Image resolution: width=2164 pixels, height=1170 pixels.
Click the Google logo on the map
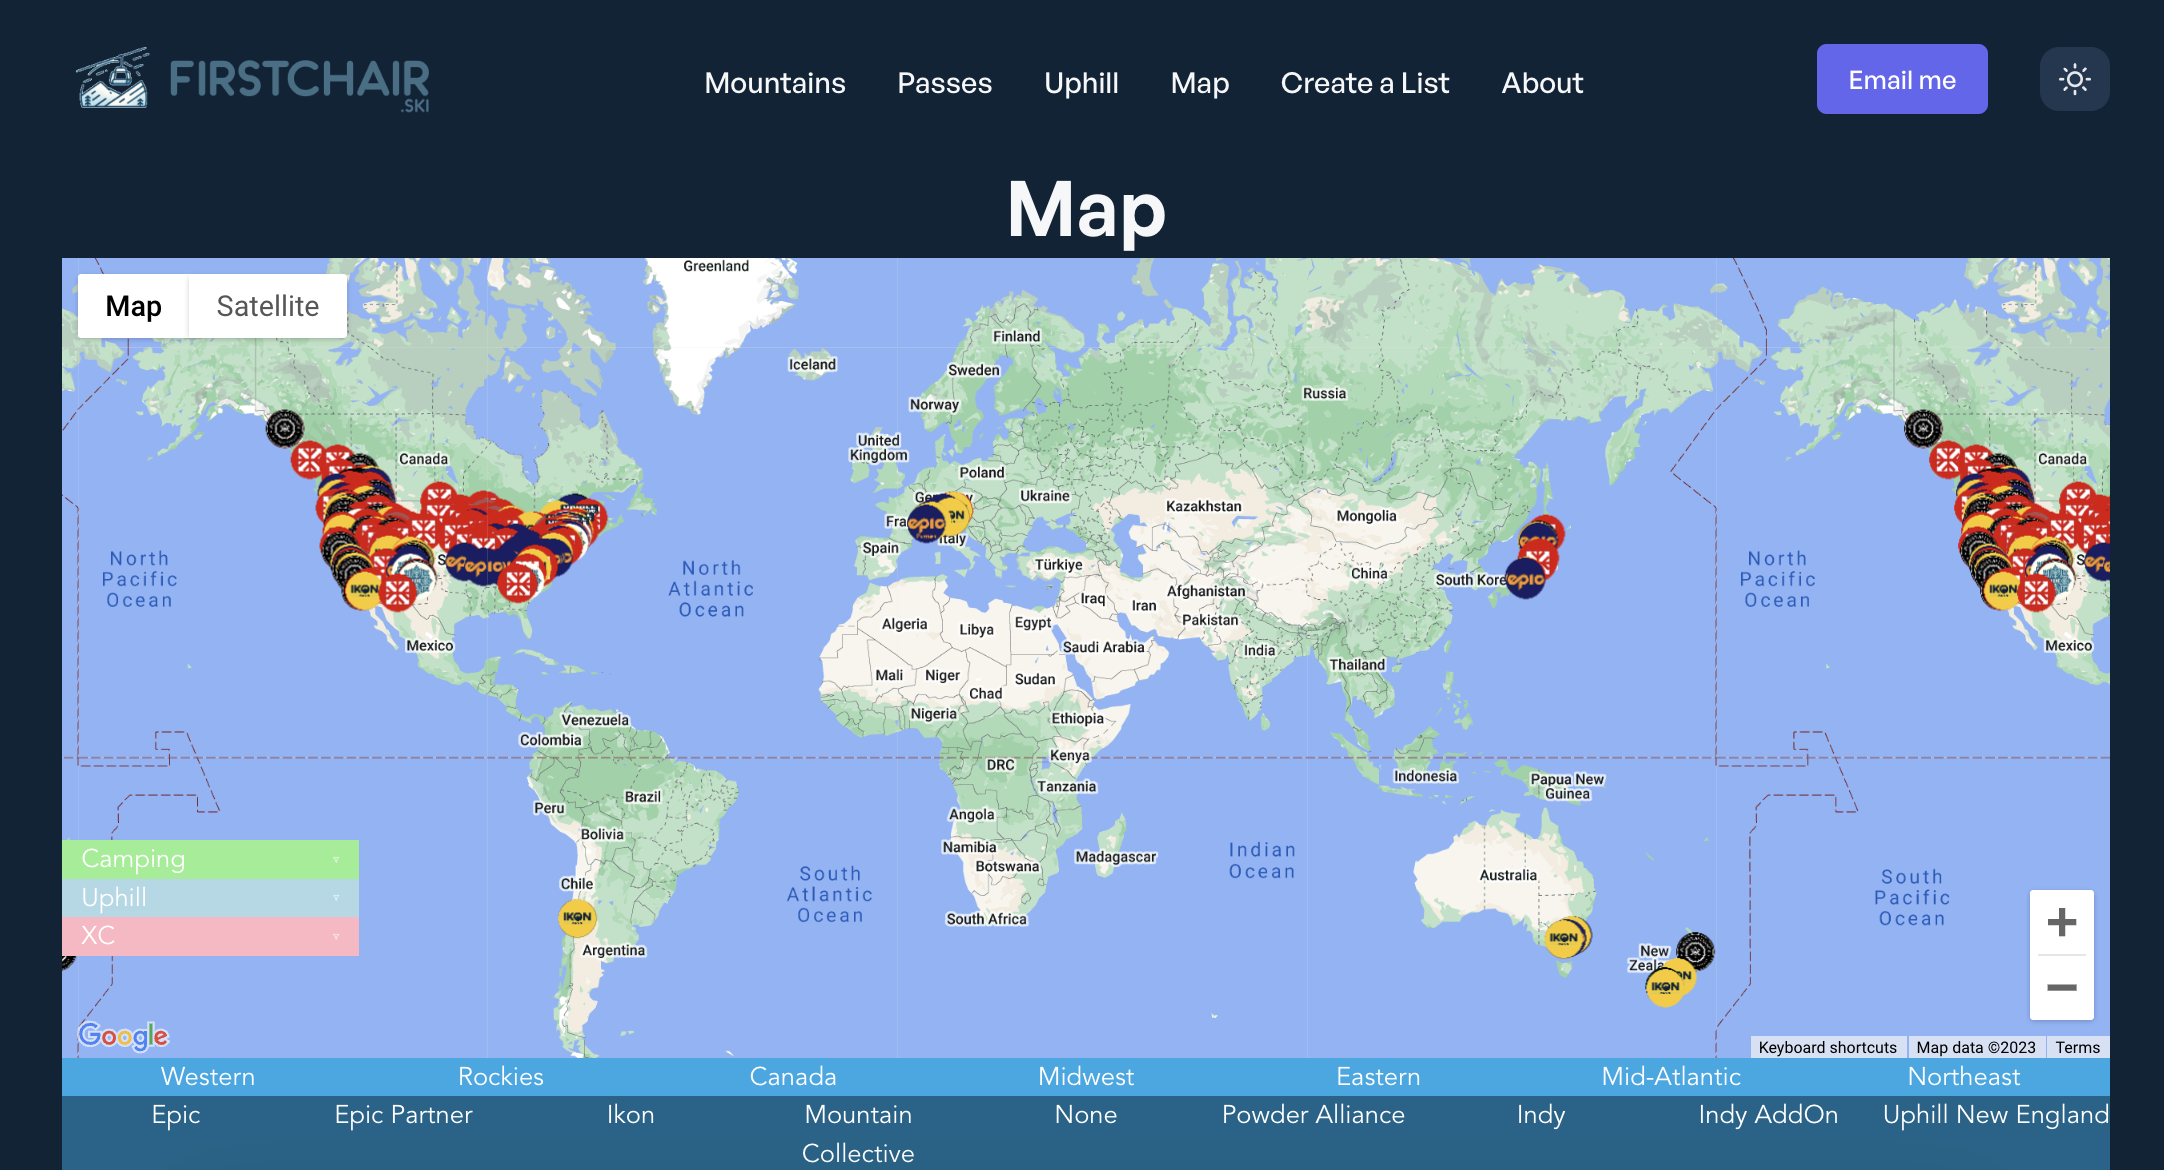click(123, 1035)
